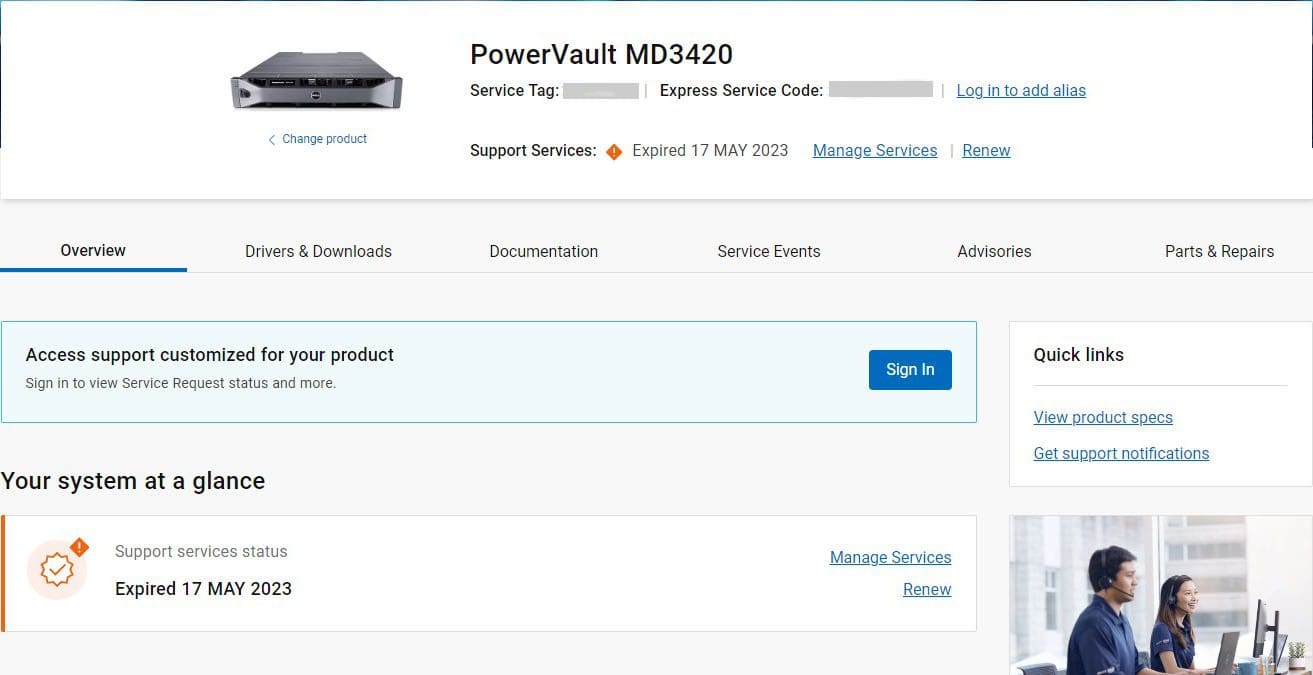Switch to Parts & Repairs tab
Screen dimensions: 1313x675
(x=1219, y=251)
